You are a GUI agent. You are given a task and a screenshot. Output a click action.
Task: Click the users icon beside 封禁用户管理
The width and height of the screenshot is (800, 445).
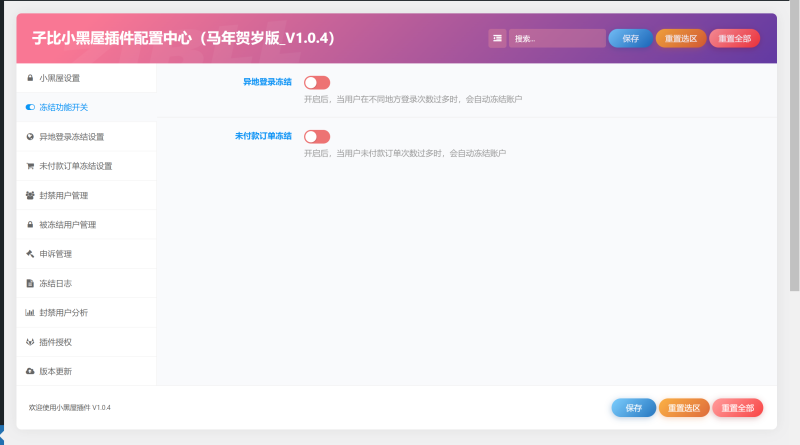[30, 195]
